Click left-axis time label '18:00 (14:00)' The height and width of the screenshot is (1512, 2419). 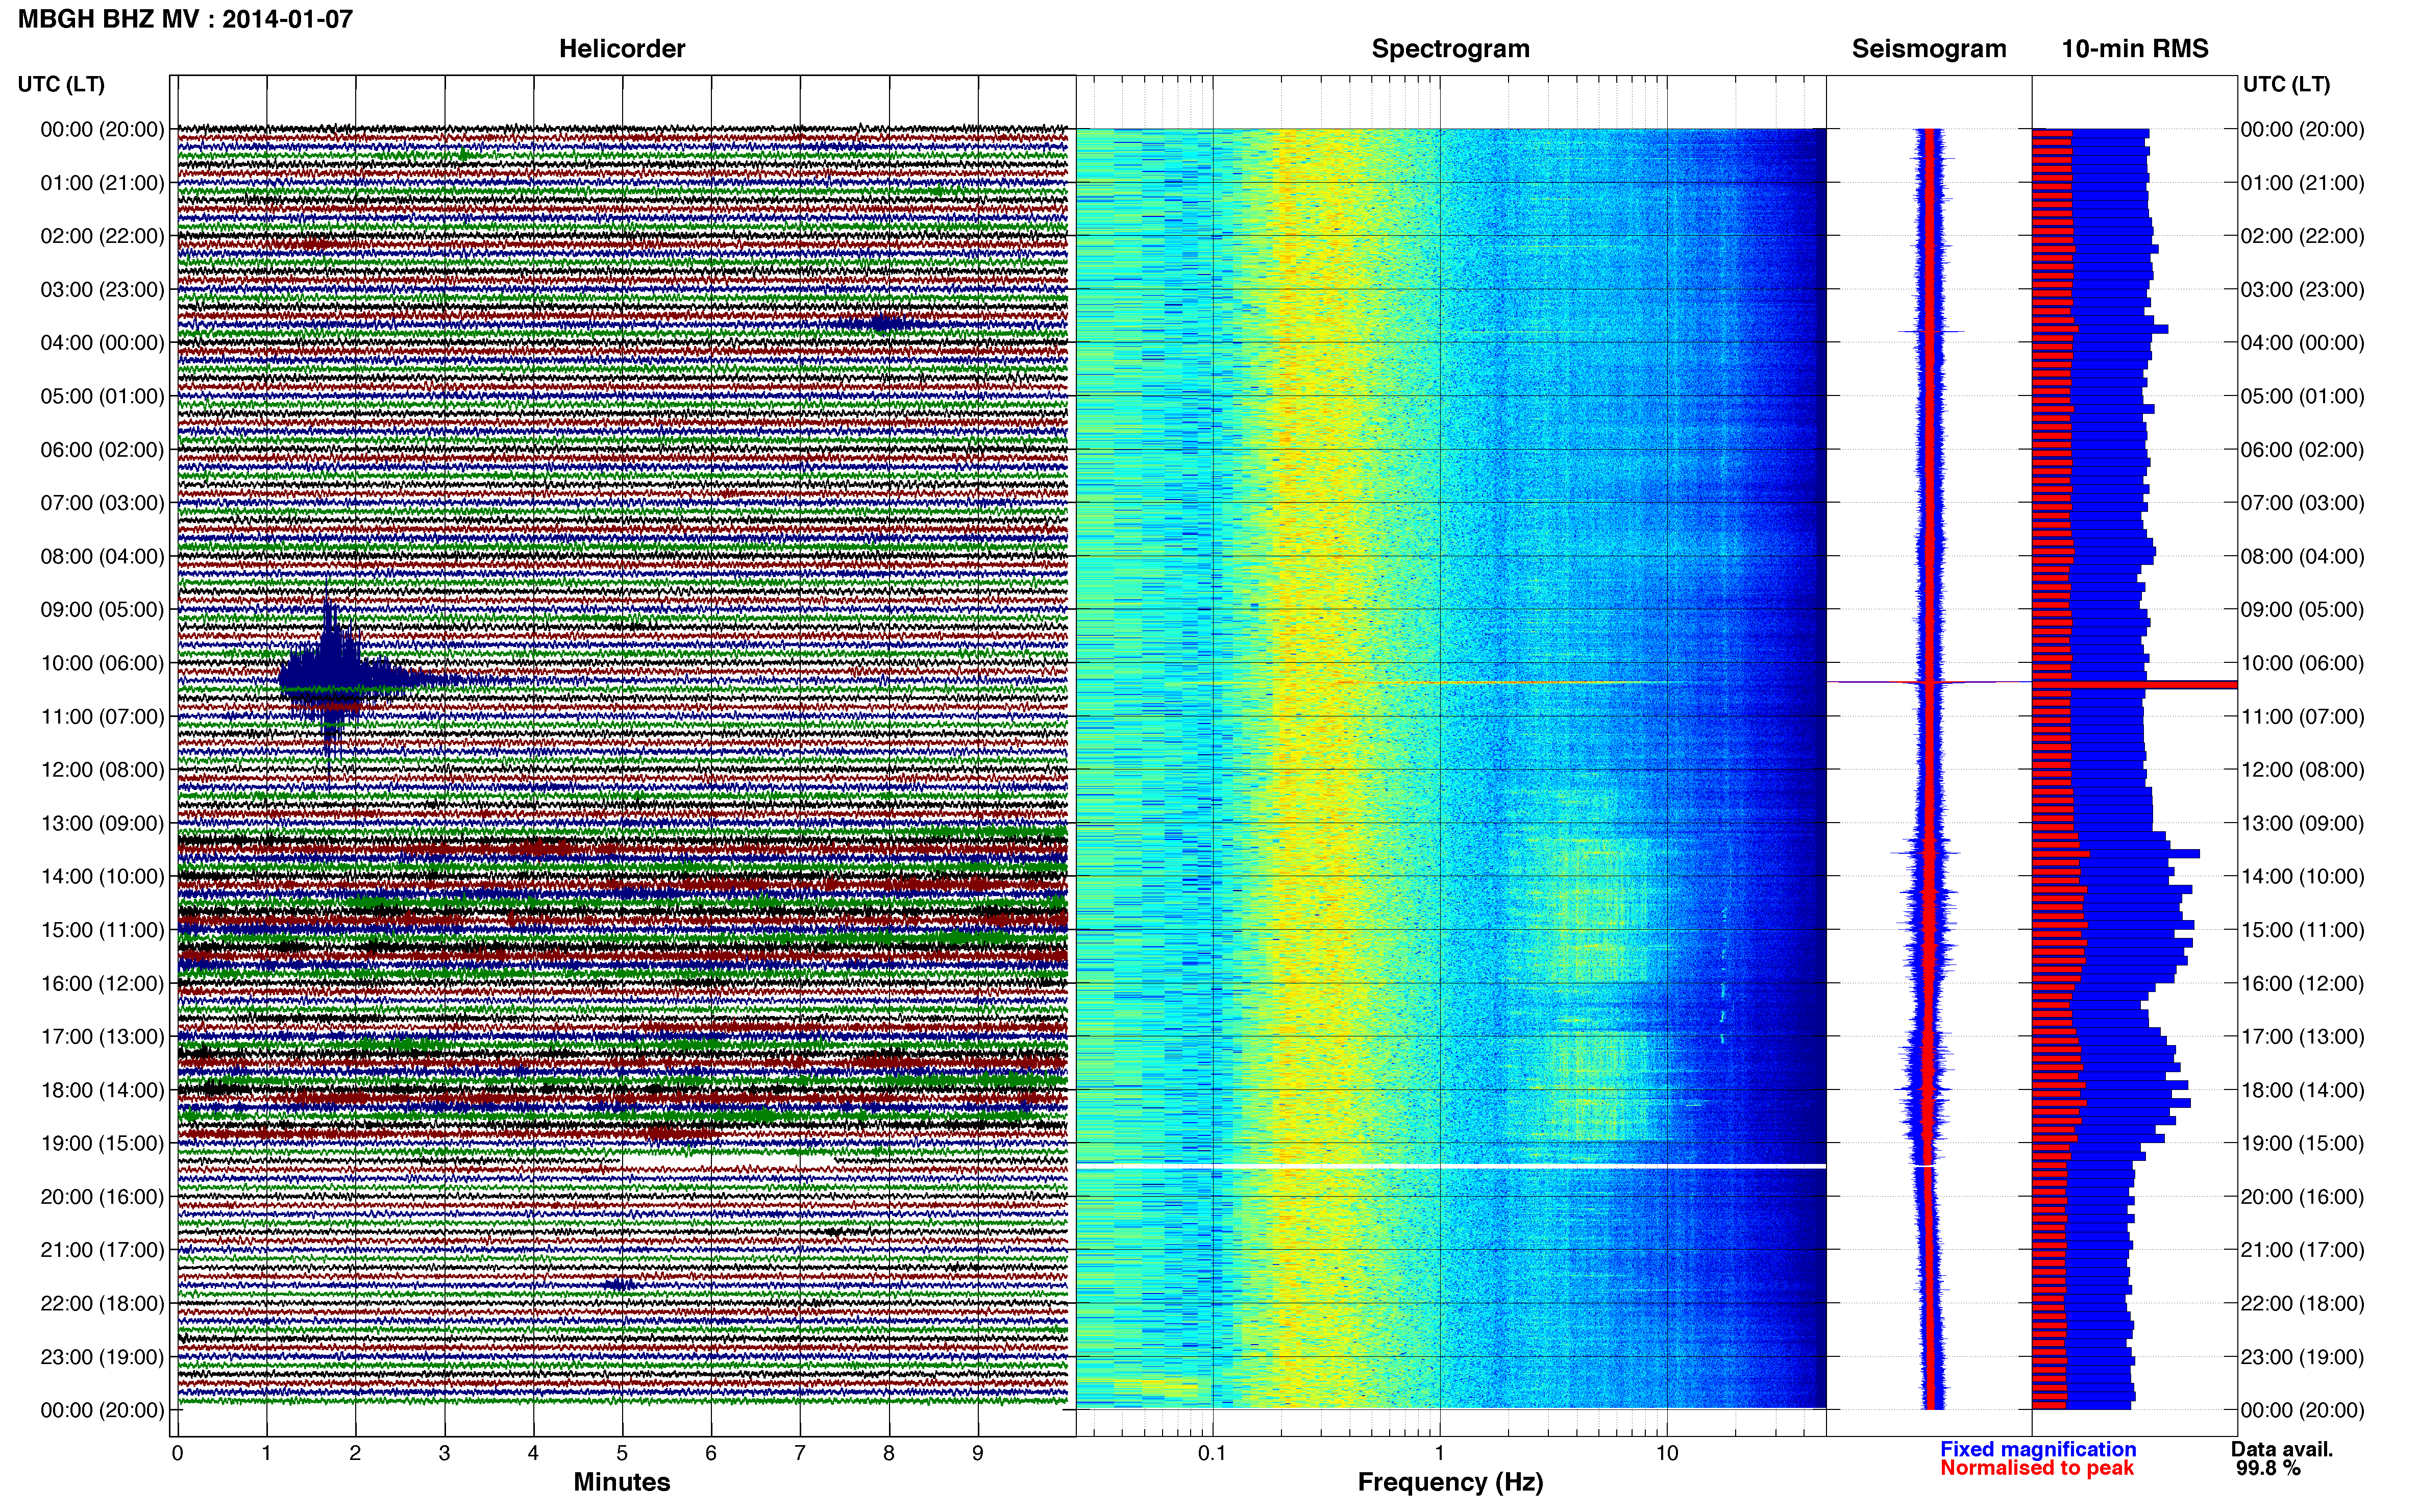102,1090
